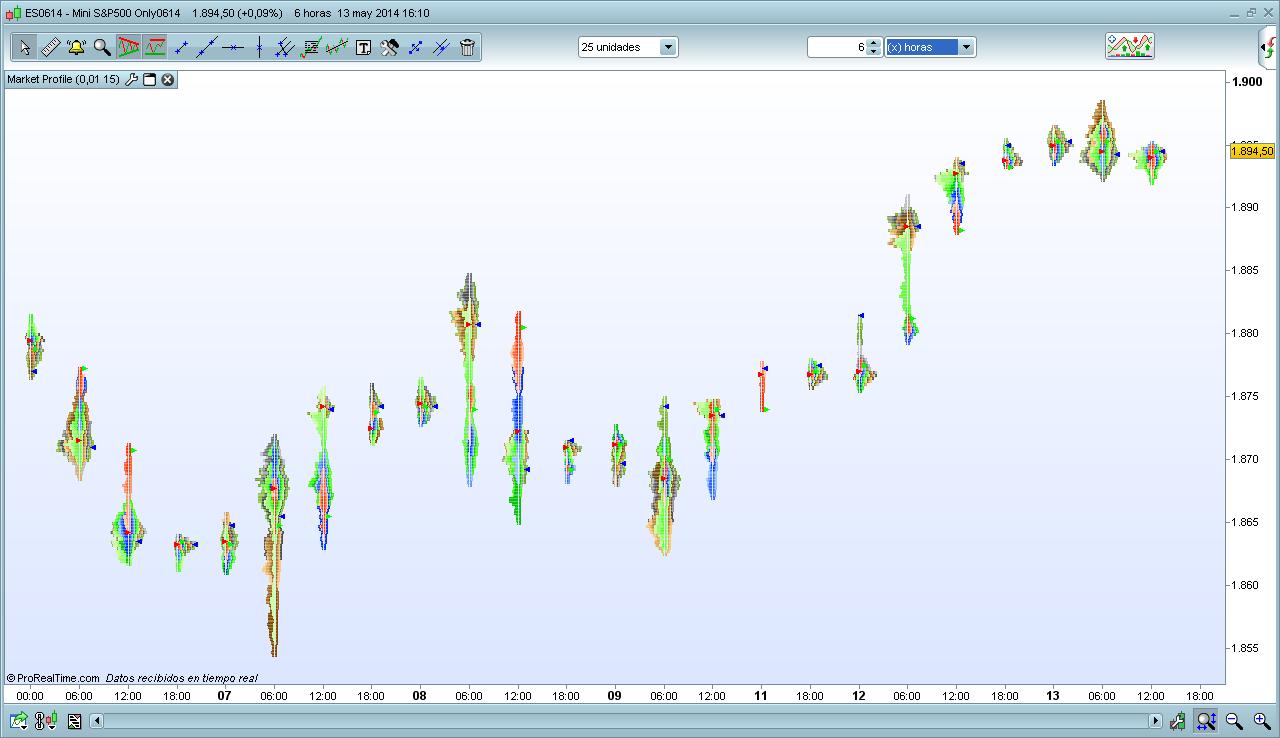The height and width of the screenshot is (738, 1280).
Task: Open the alarm bell alerts tool
Action: (77, 47)
